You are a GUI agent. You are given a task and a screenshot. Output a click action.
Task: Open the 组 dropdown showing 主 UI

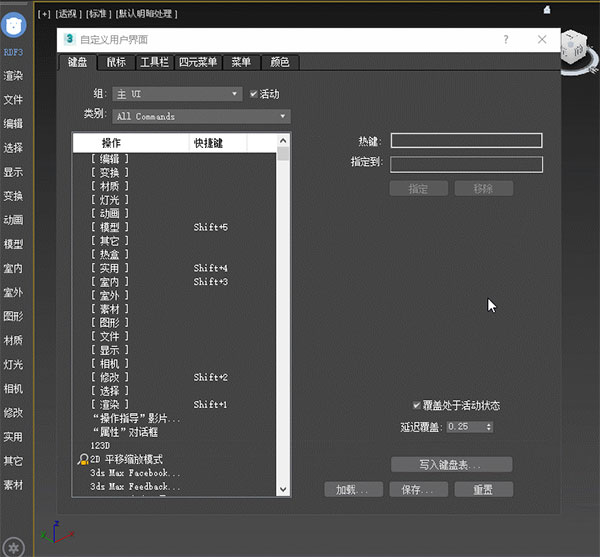(x=178, y=94)
